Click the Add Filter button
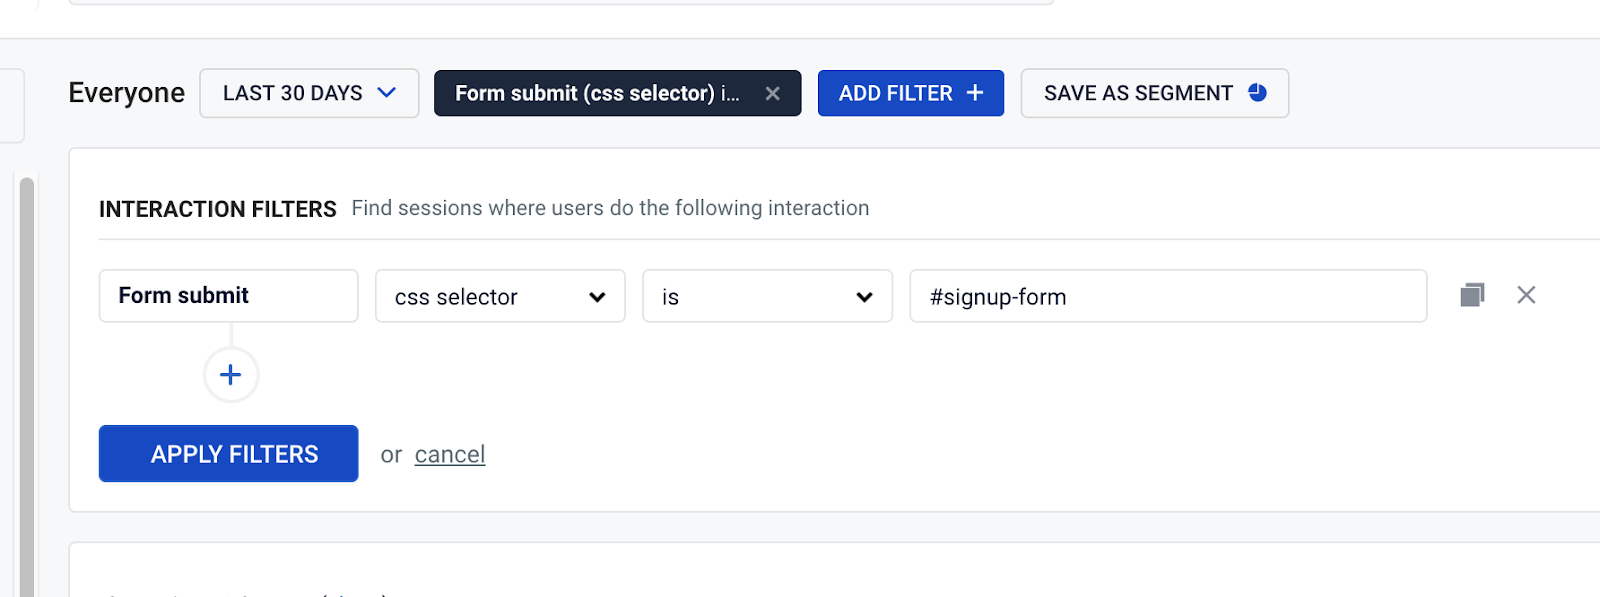 coord(910,93)
